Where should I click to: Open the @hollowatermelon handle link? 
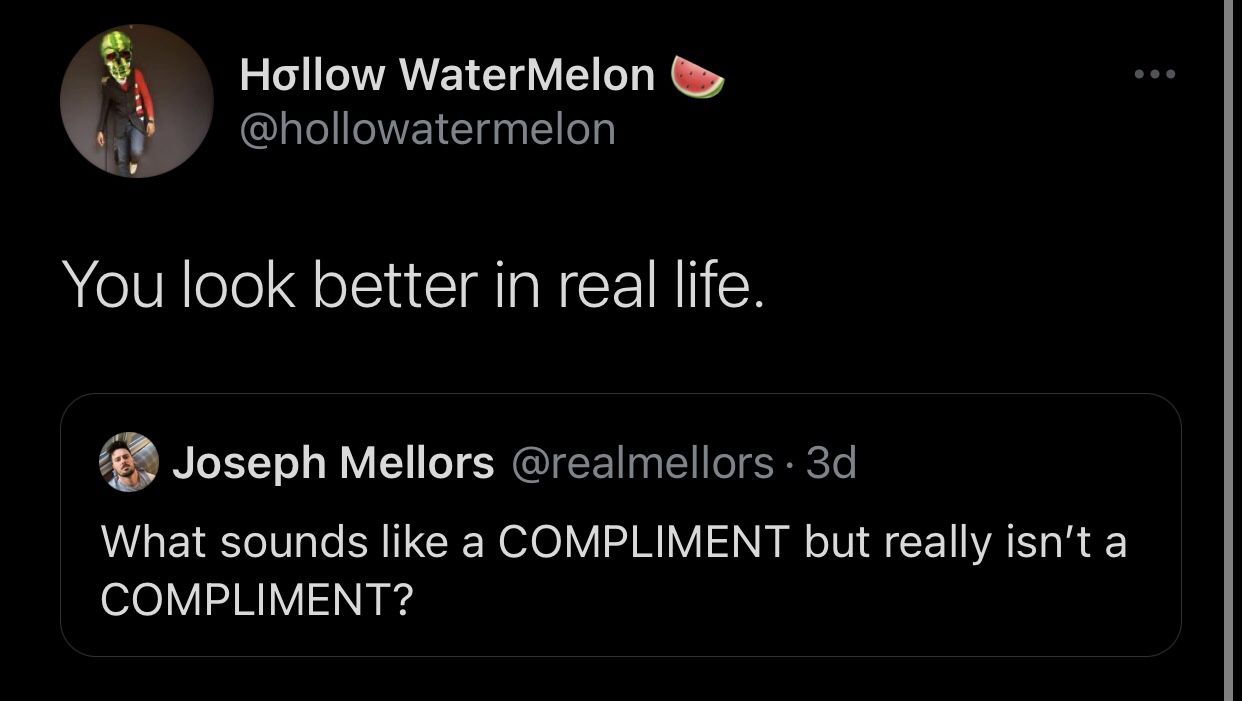[427, 129]
